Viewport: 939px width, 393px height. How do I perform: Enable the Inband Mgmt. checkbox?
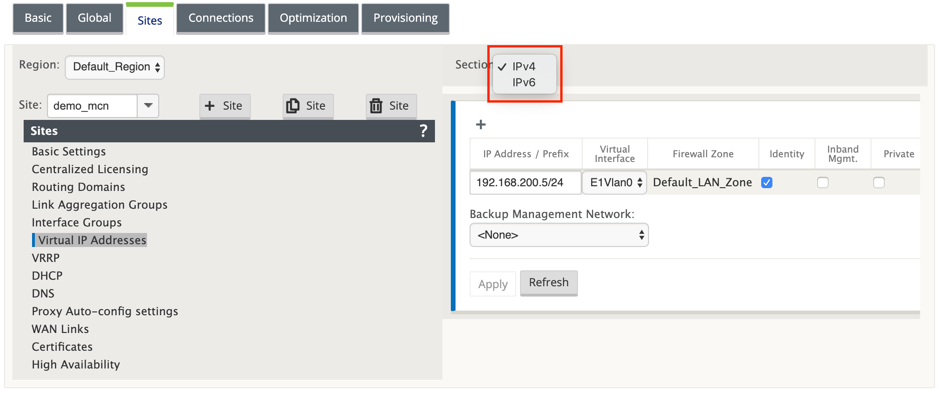point(823,183)
